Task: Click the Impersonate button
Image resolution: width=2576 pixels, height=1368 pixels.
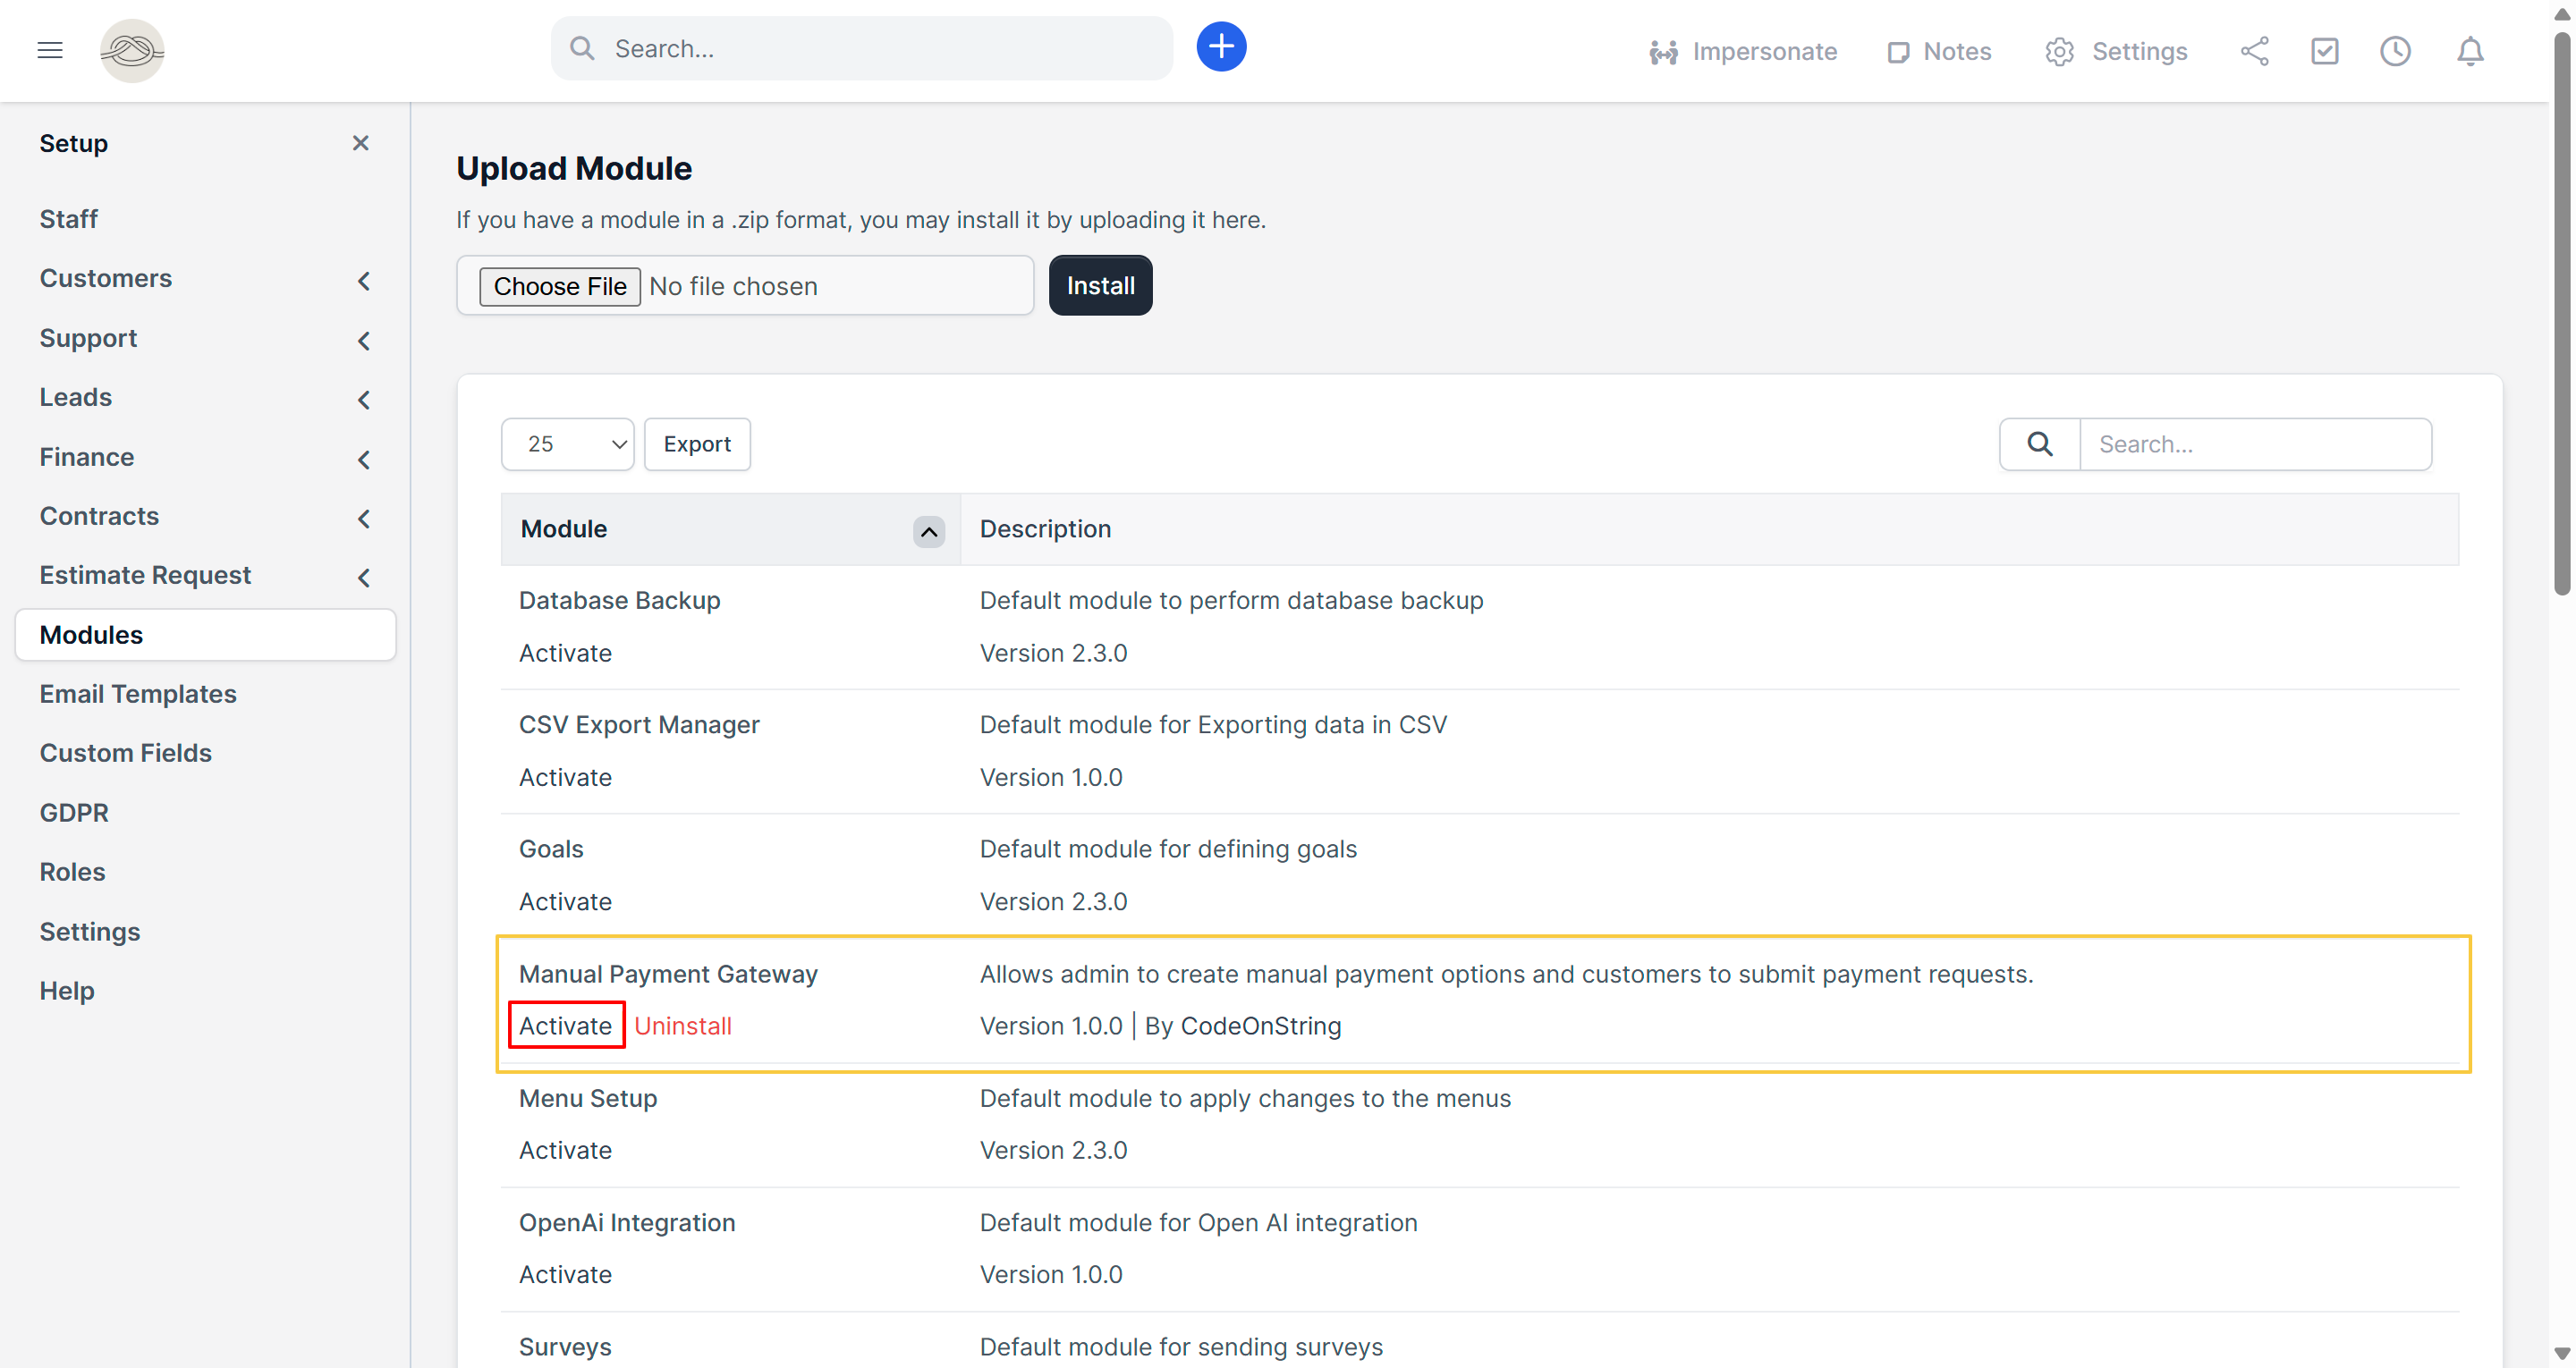Action: [x=1743, y=51]
